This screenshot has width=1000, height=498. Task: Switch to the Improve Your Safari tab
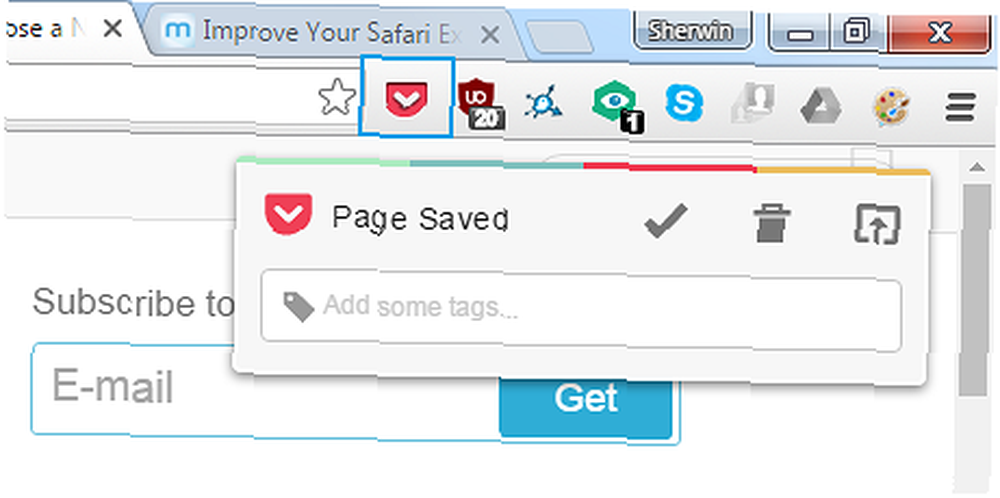pos(332,31)
